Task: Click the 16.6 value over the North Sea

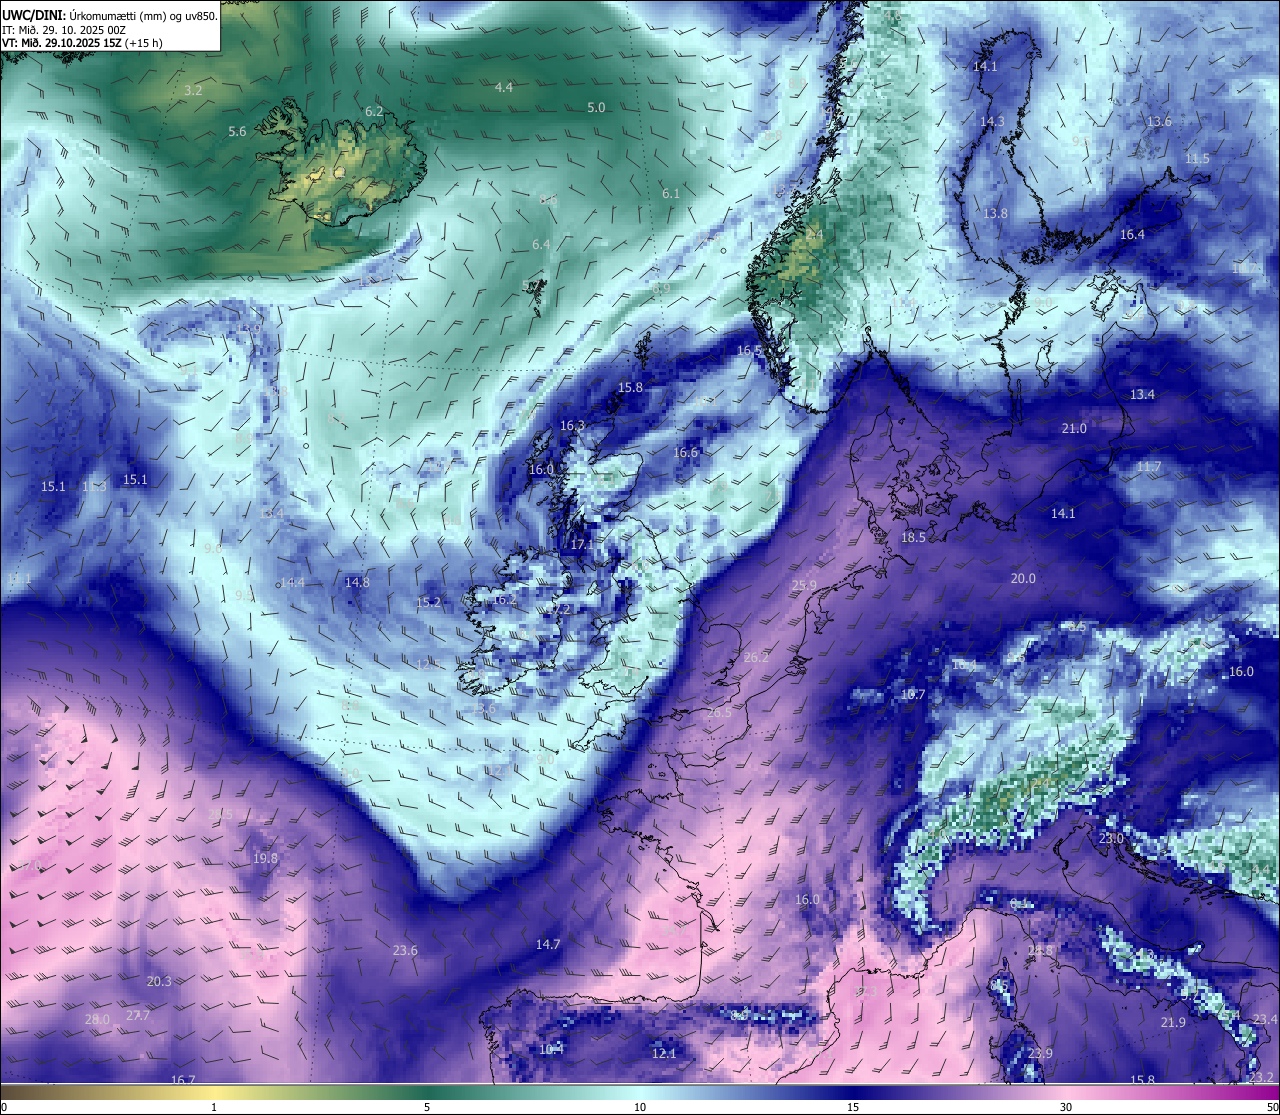Action: [x=685, y=453]
